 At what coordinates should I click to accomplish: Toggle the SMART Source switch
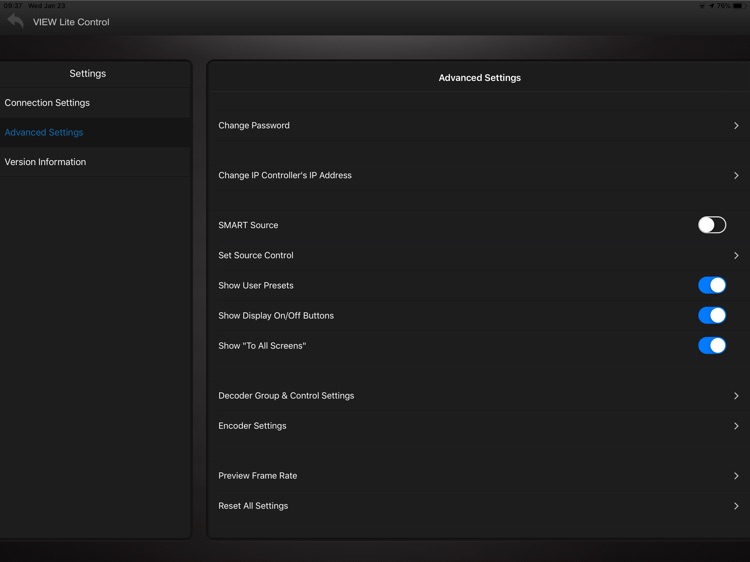(712, 225)
